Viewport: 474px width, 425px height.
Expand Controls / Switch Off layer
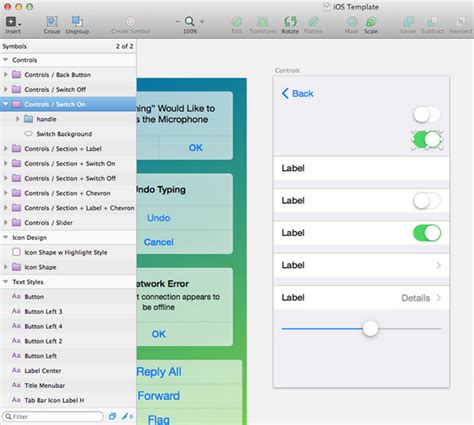click(5, 89)
